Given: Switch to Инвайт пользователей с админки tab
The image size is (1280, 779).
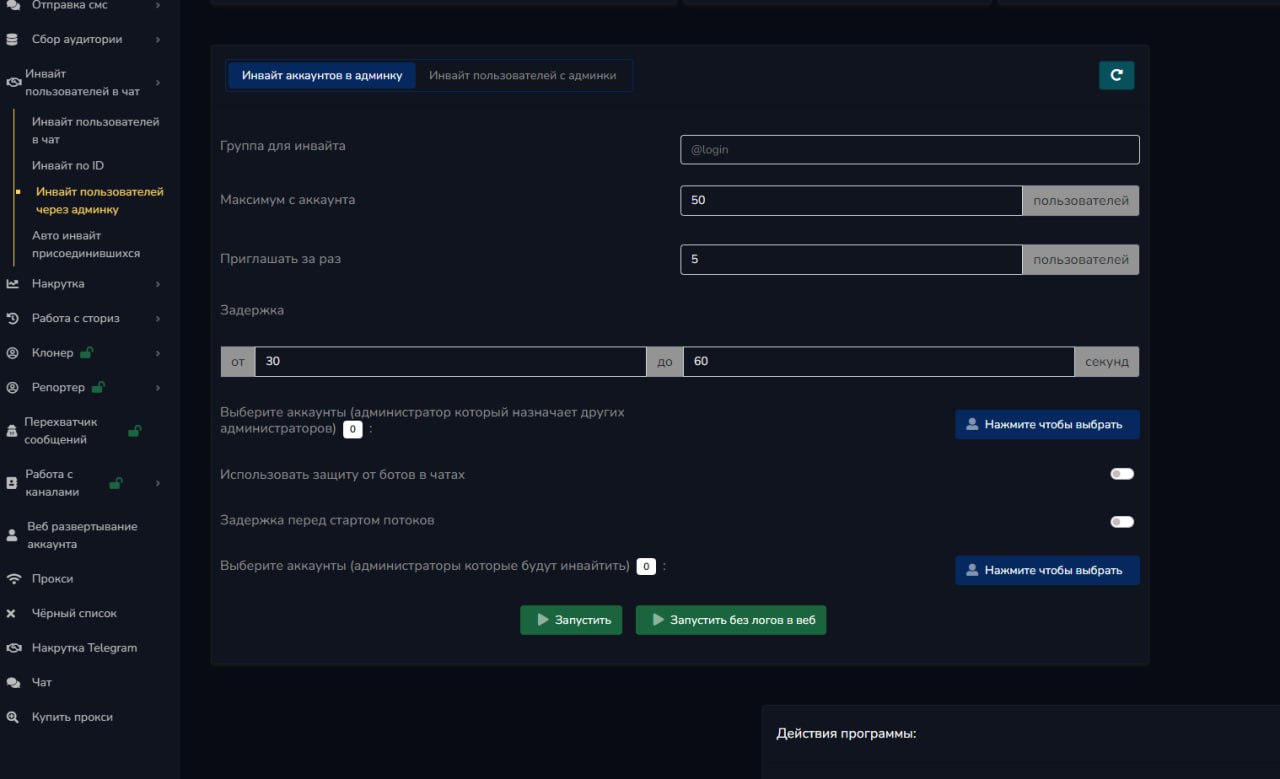Looking at the screenshot, I should (522, 76).
